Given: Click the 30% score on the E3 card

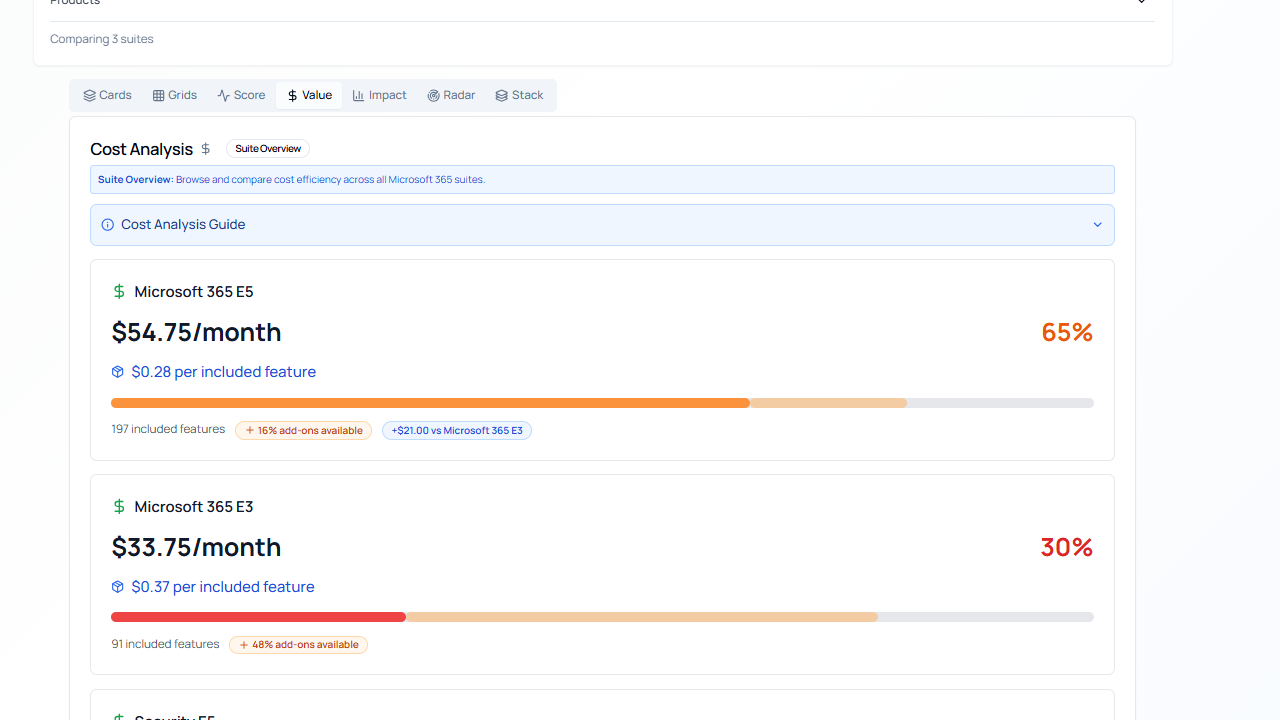Looking at the screenshot, I should coord(1067,547).
